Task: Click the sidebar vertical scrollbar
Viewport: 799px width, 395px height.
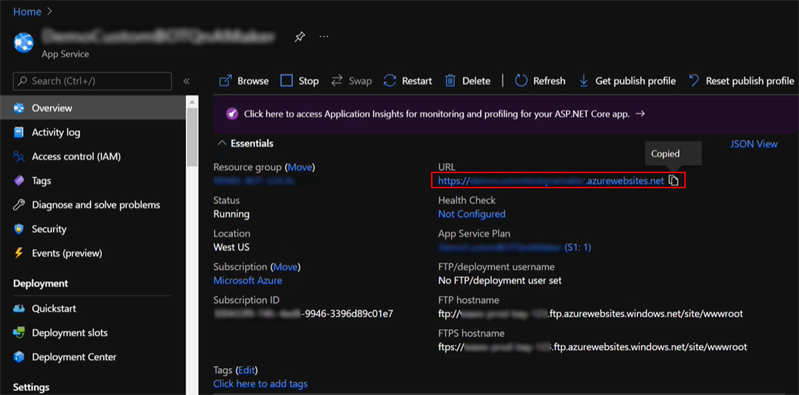Action: [x=192, y=138]
